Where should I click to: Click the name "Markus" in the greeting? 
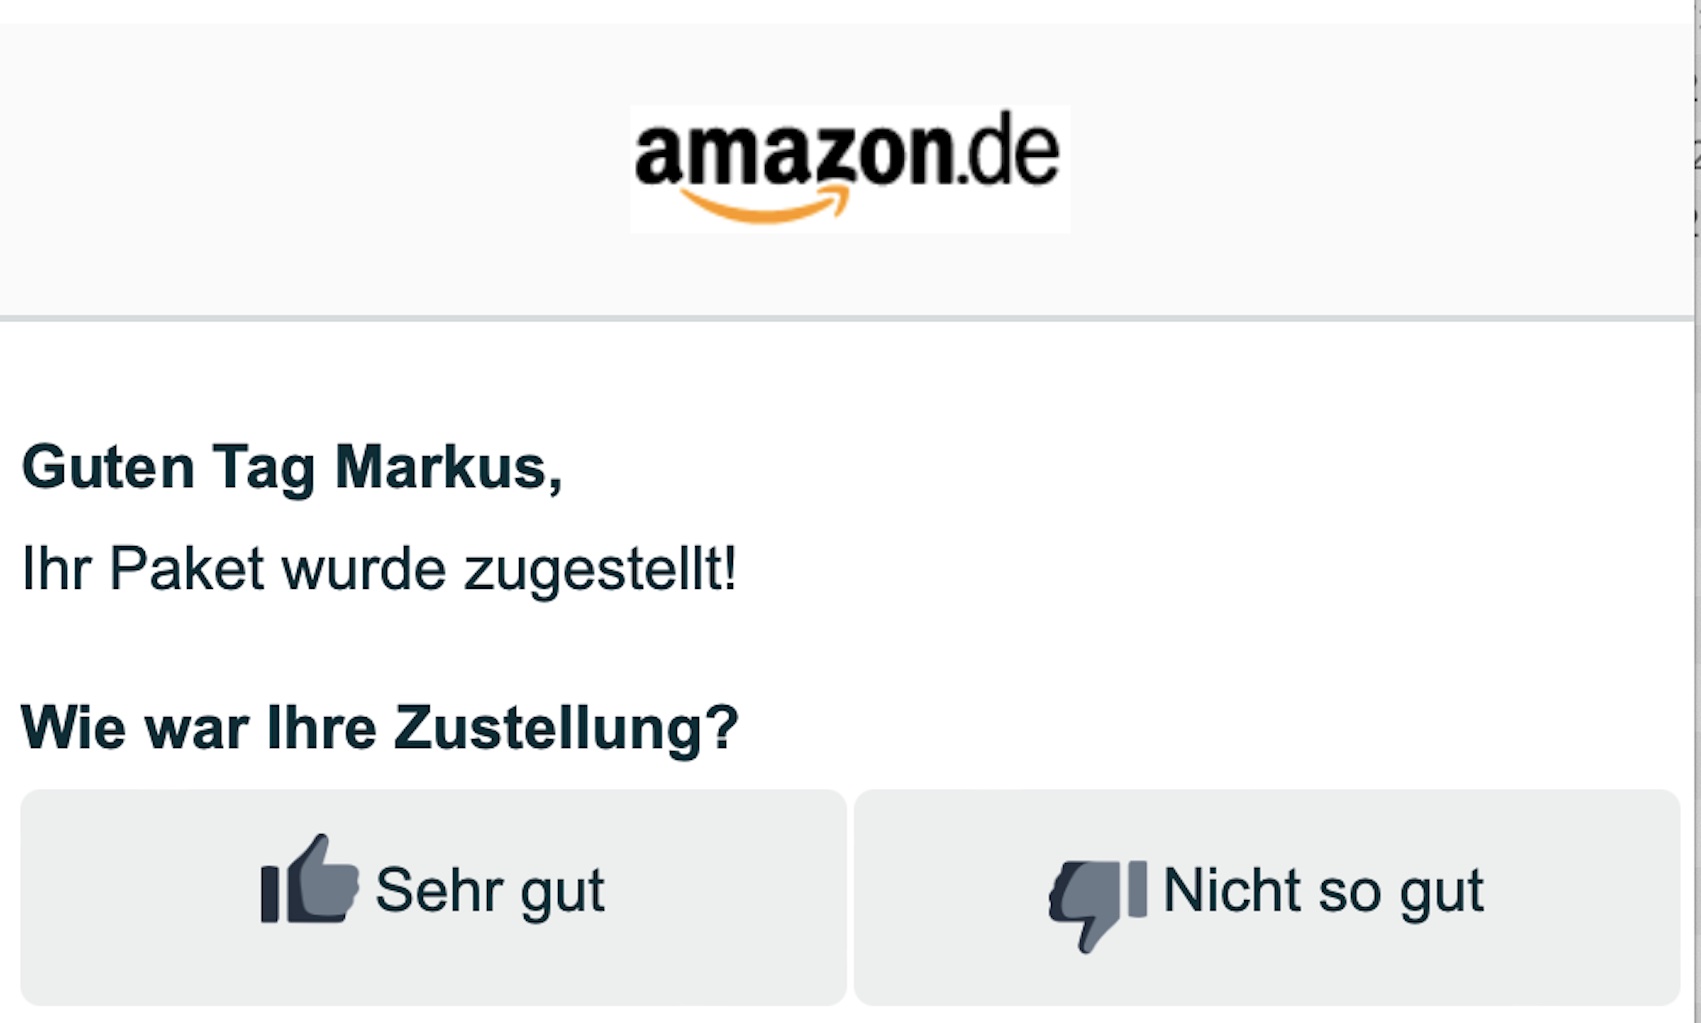447,467
